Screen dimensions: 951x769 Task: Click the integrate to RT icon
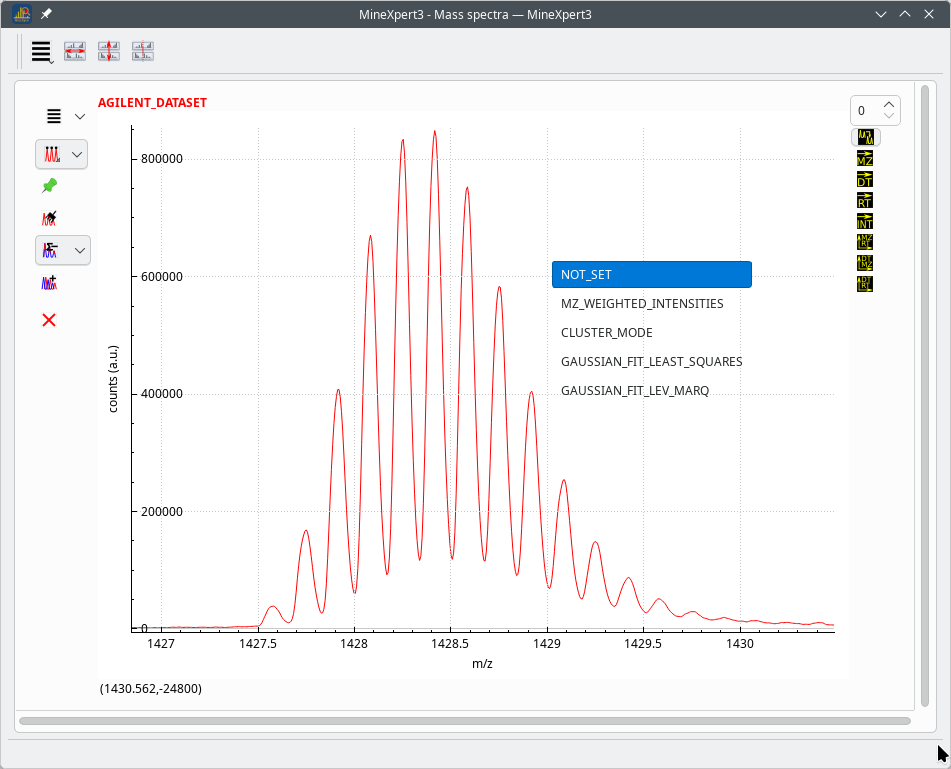pyautogui.click(x=865, y=200)
